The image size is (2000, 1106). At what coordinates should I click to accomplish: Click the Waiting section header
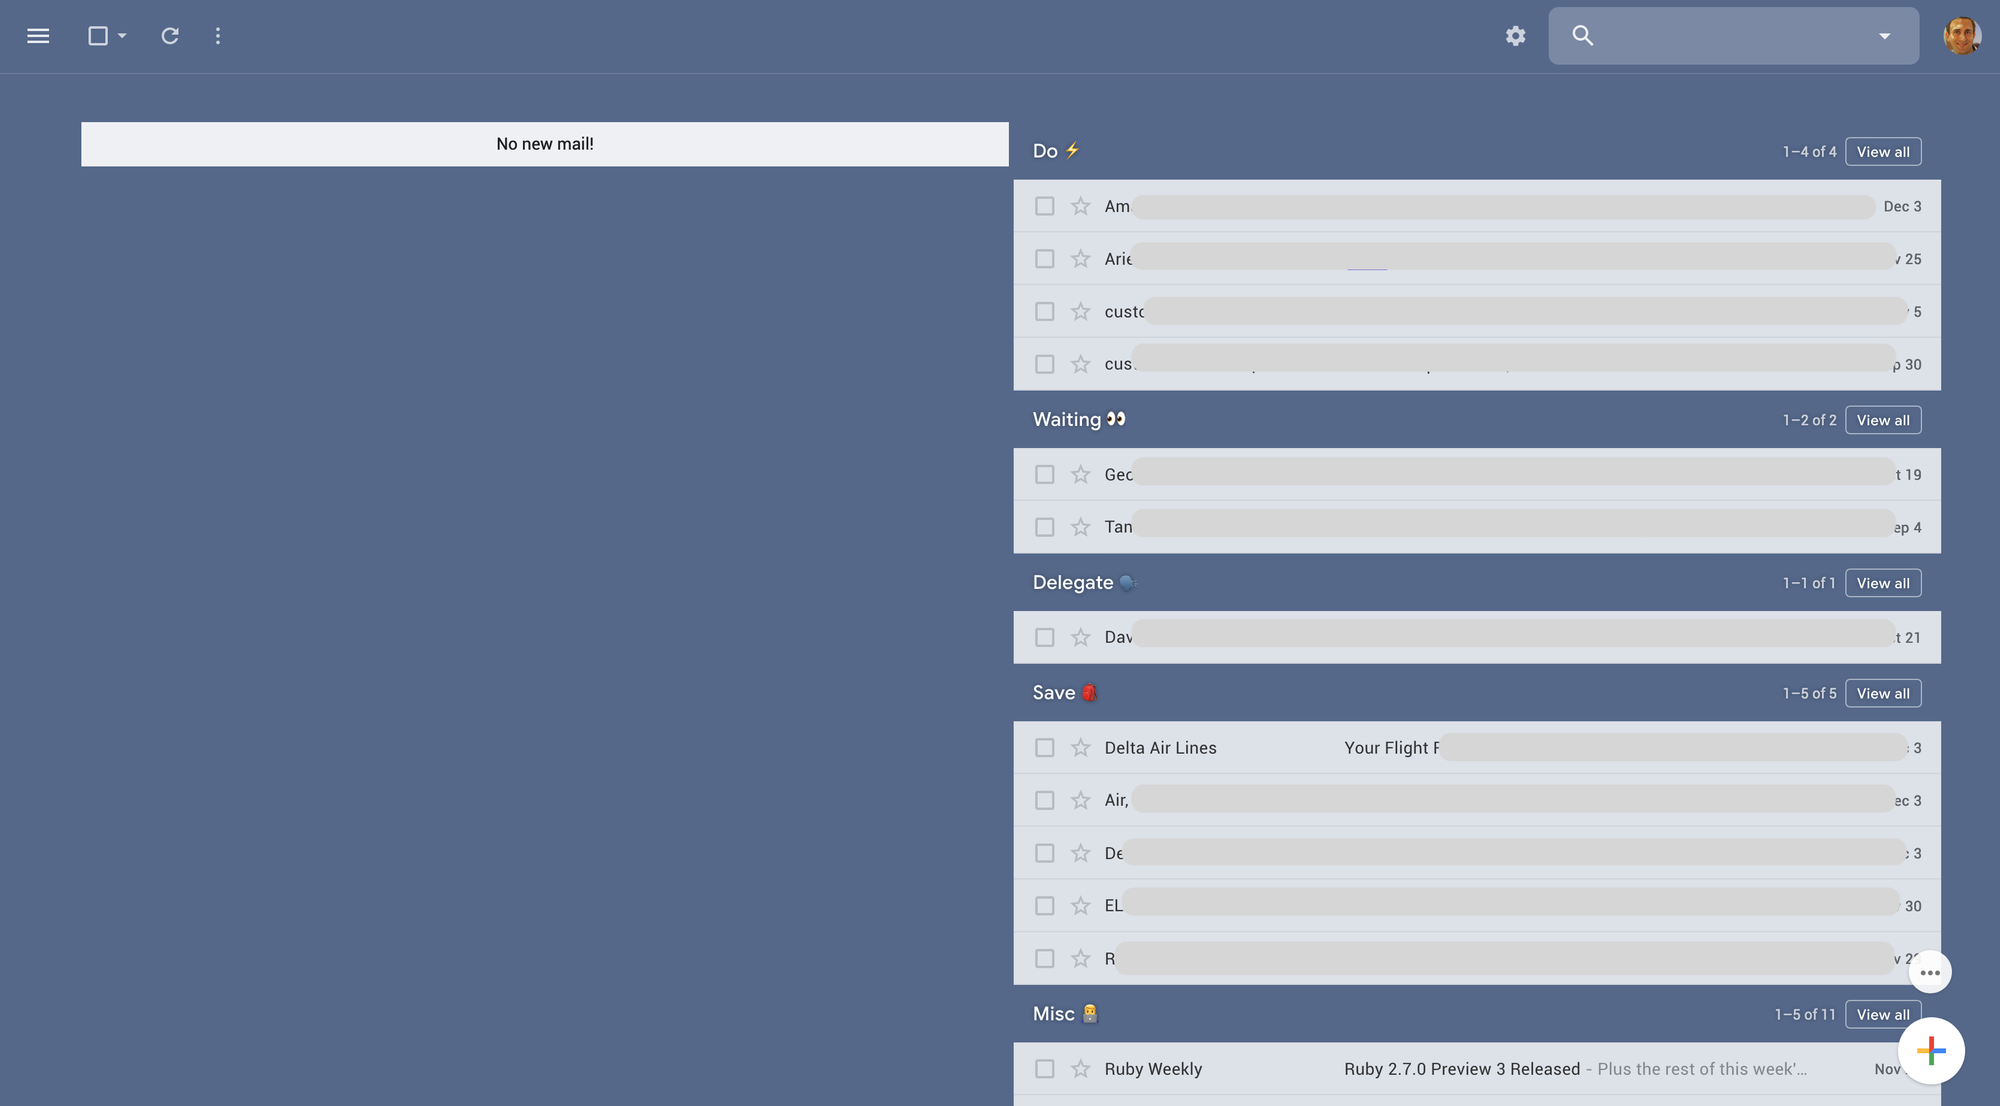point(1067,420)
